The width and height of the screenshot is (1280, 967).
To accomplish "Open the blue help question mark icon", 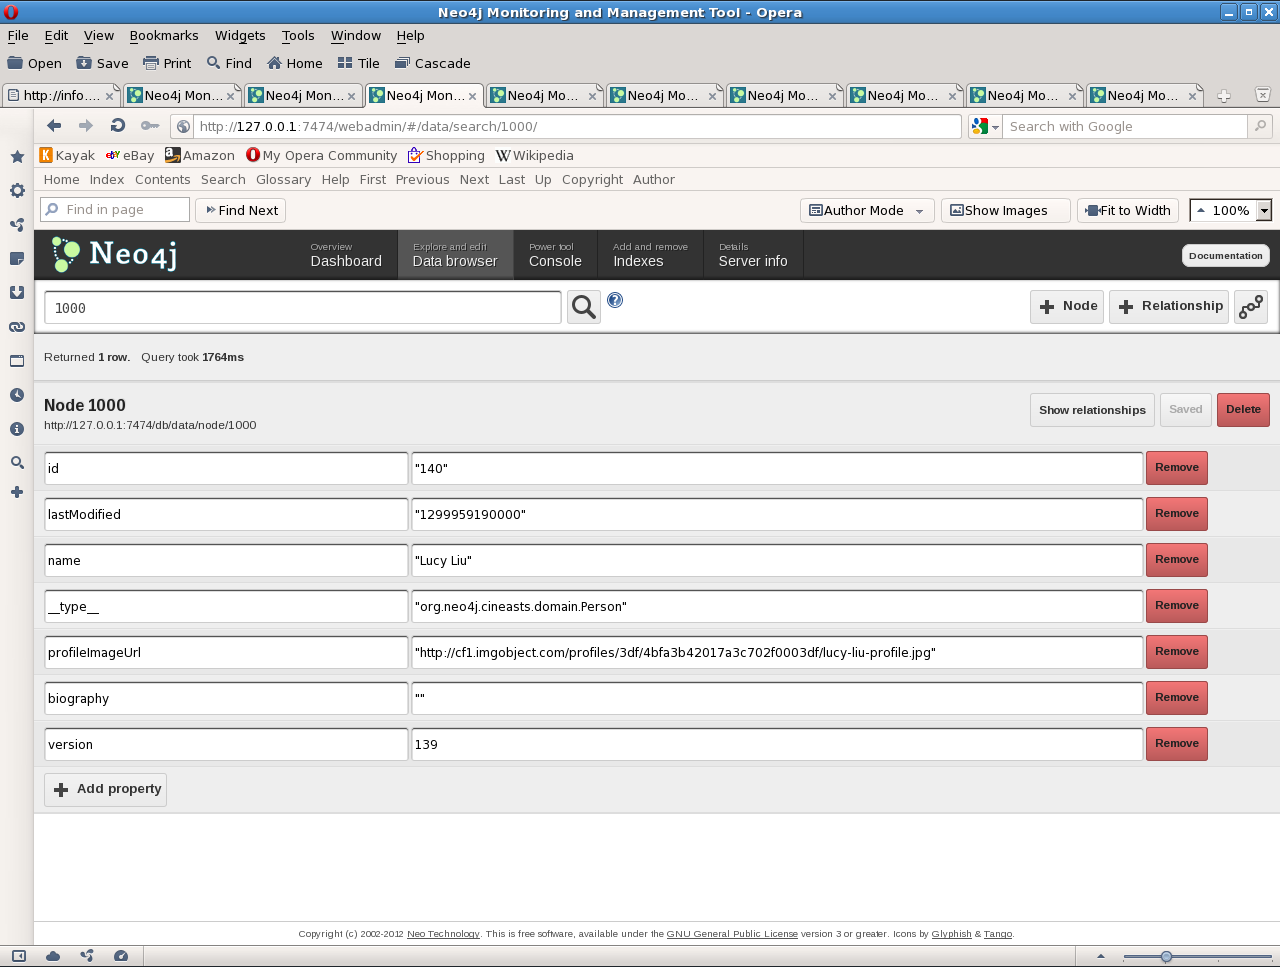I will (615, 300).
